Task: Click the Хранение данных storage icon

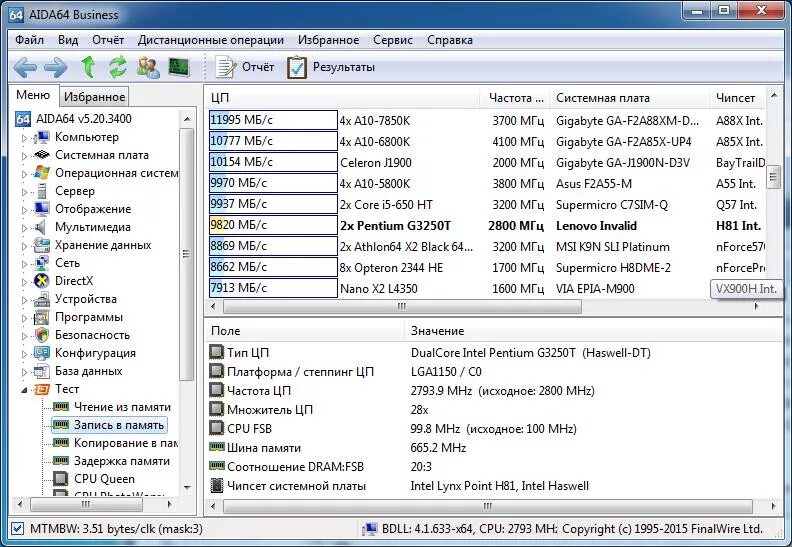Action: 41,245
